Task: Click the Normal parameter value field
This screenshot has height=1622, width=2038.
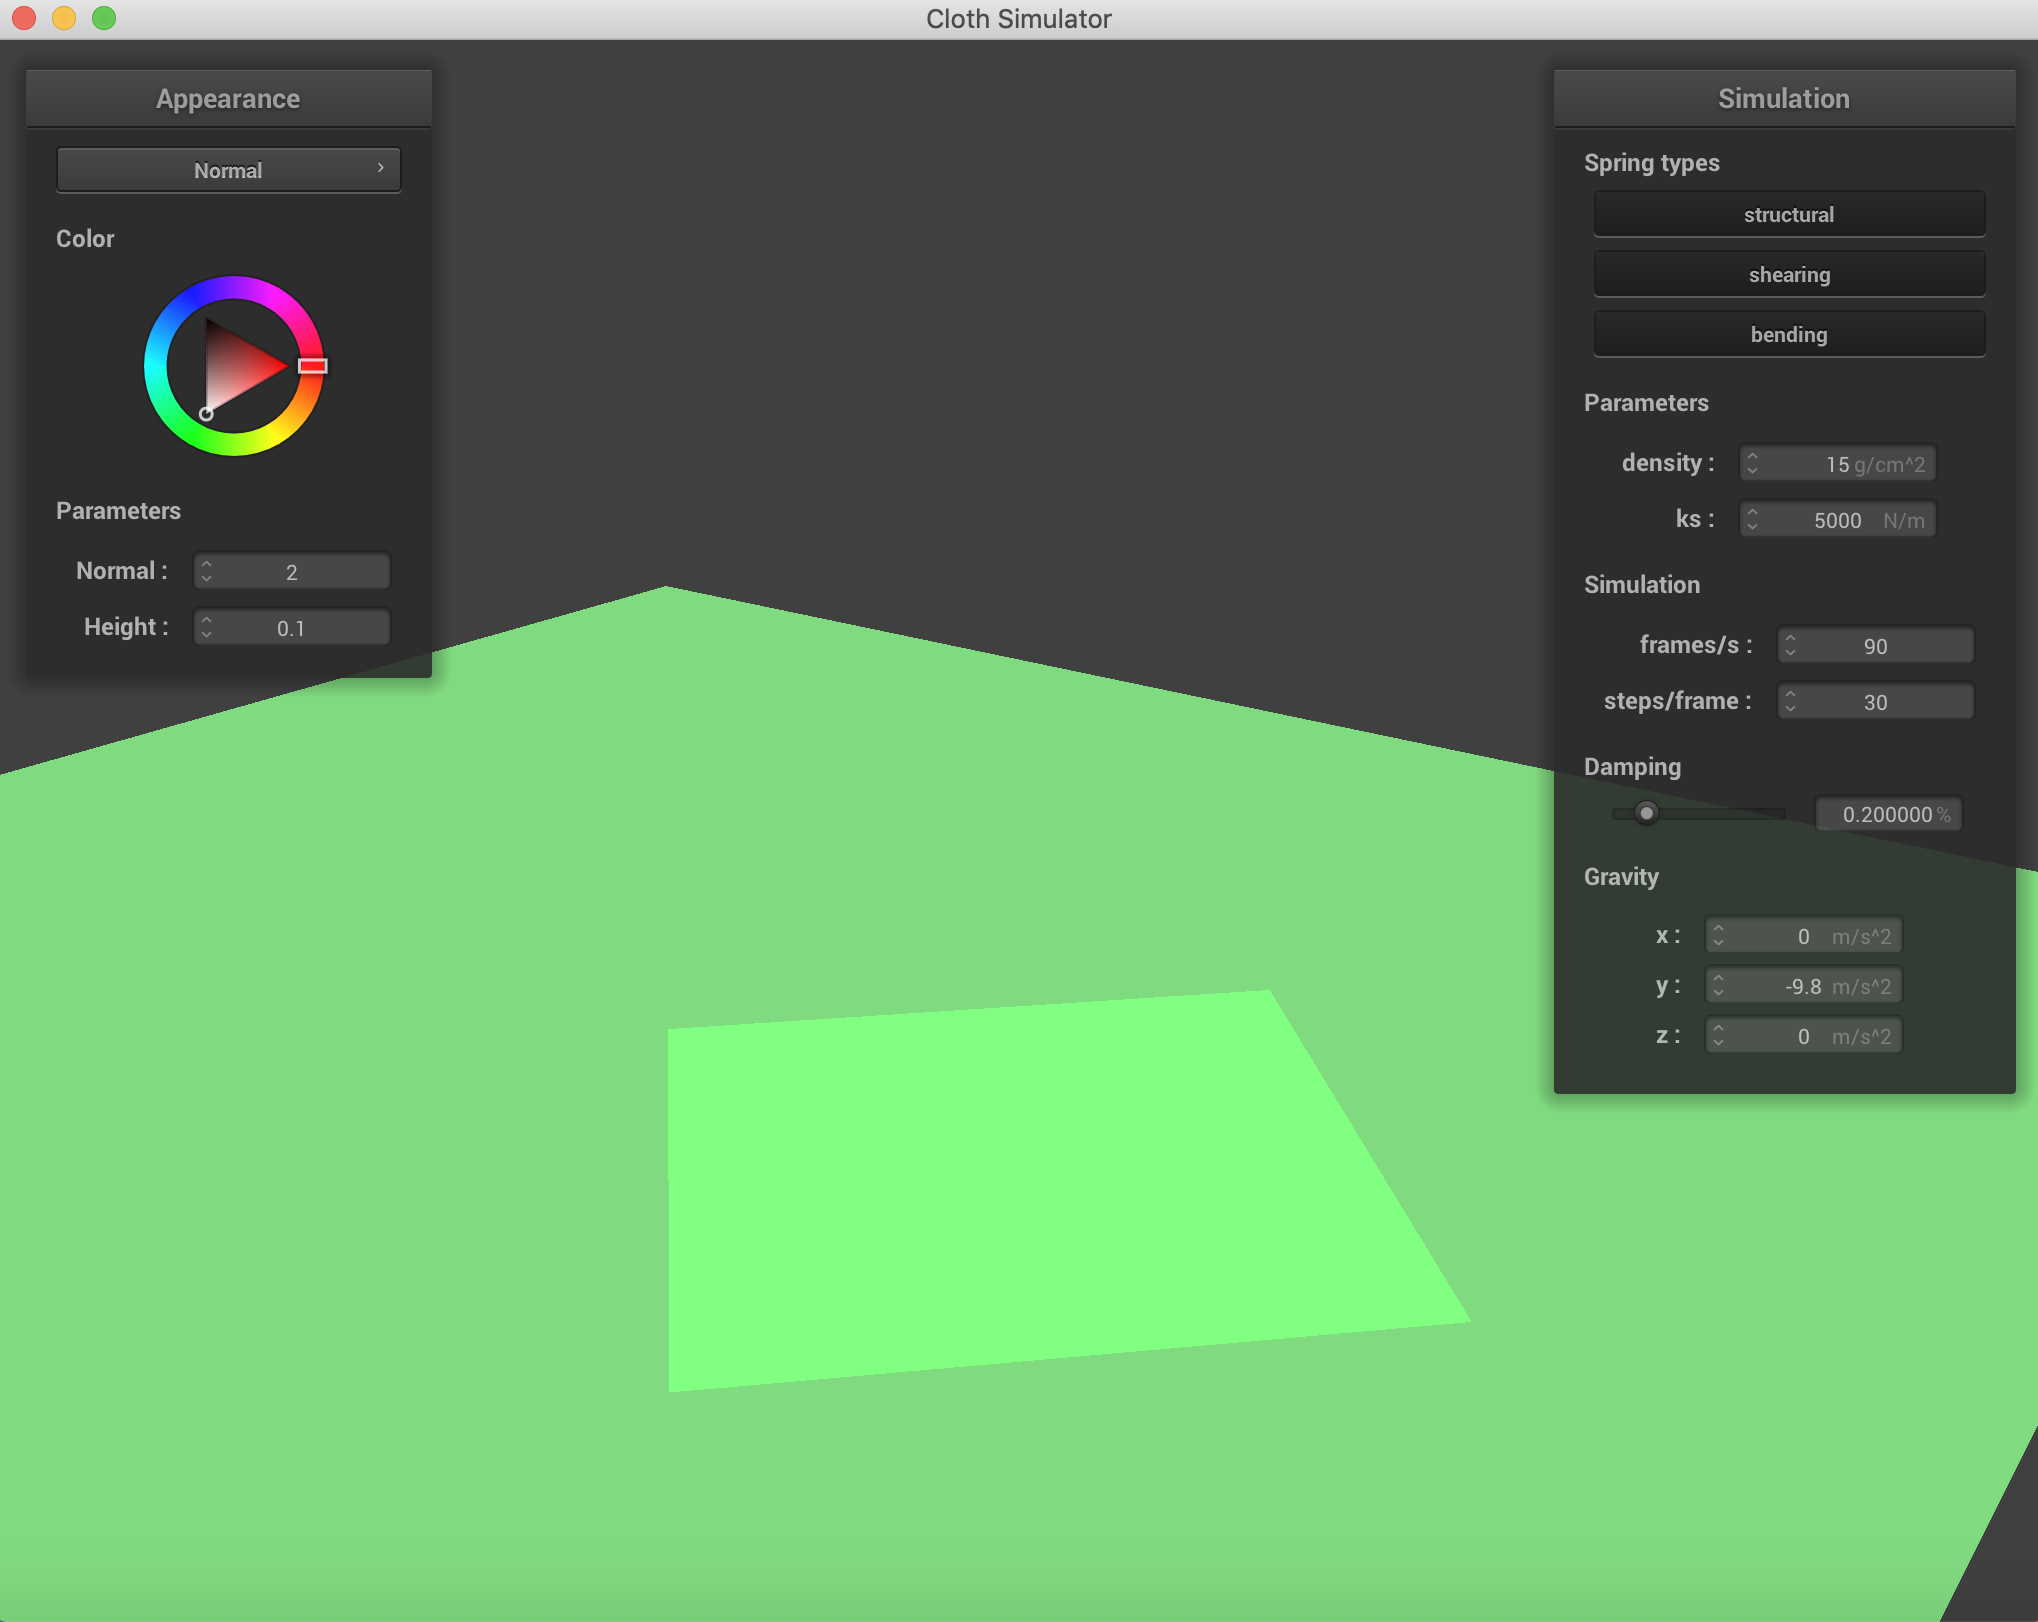Action: pos(291,571)
